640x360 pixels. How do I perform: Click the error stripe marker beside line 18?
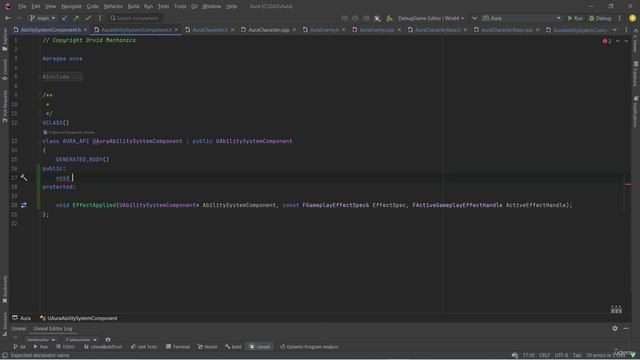pyautogui.click(x=628, y=184)
